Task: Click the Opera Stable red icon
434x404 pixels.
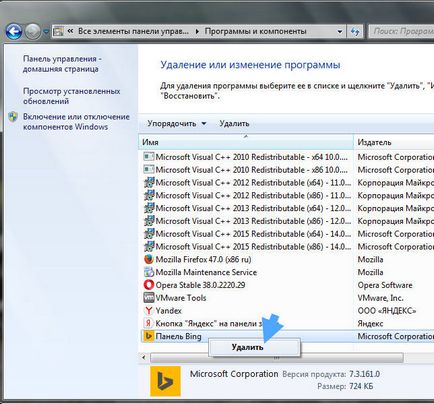Action: pos(149,285)
